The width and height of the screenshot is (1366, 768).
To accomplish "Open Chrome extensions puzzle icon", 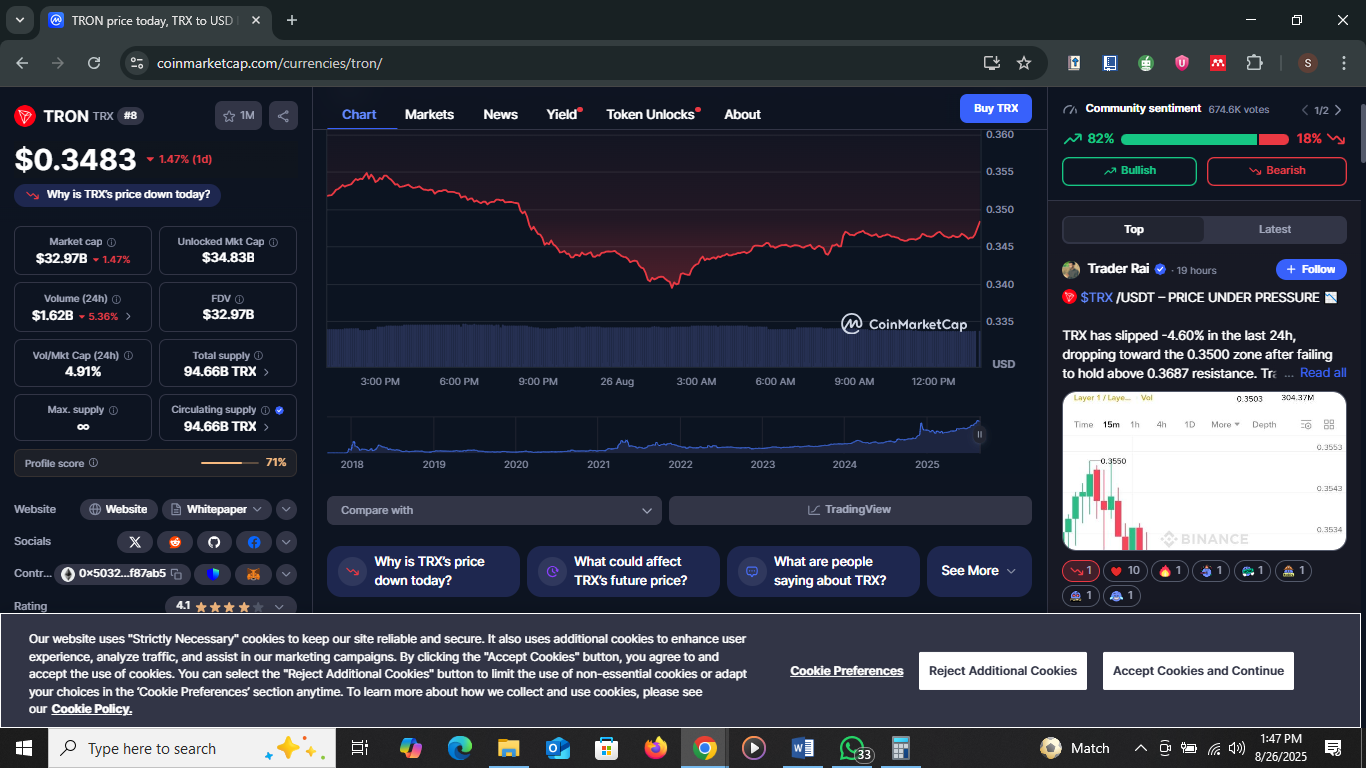I will (x=1254, y=63).
